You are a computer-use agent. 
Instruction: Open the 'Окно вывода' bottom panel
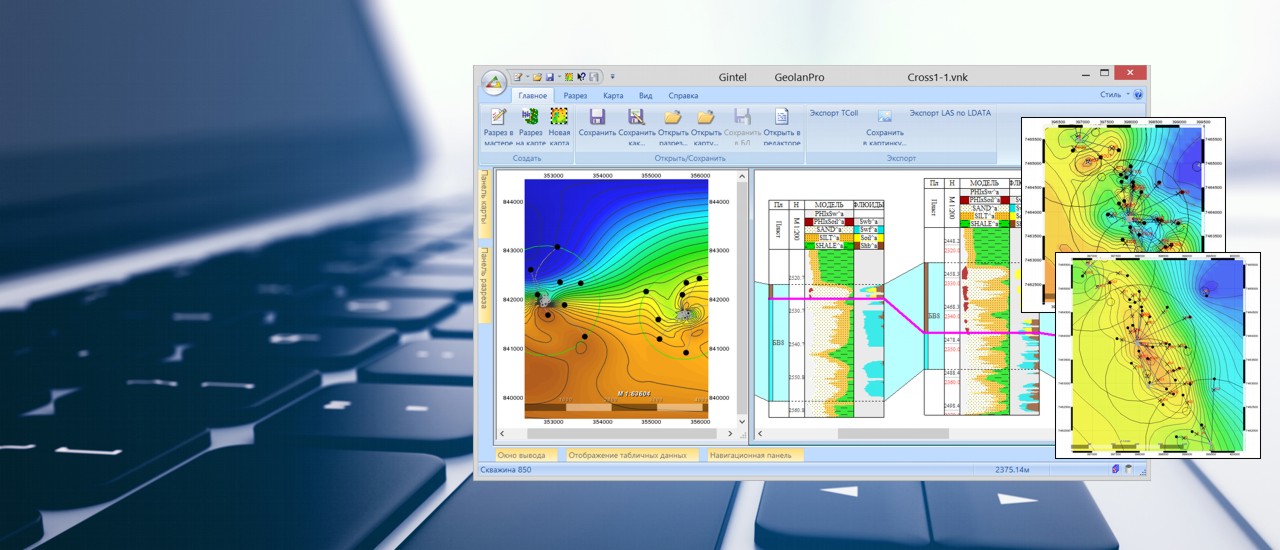point(524,455)
